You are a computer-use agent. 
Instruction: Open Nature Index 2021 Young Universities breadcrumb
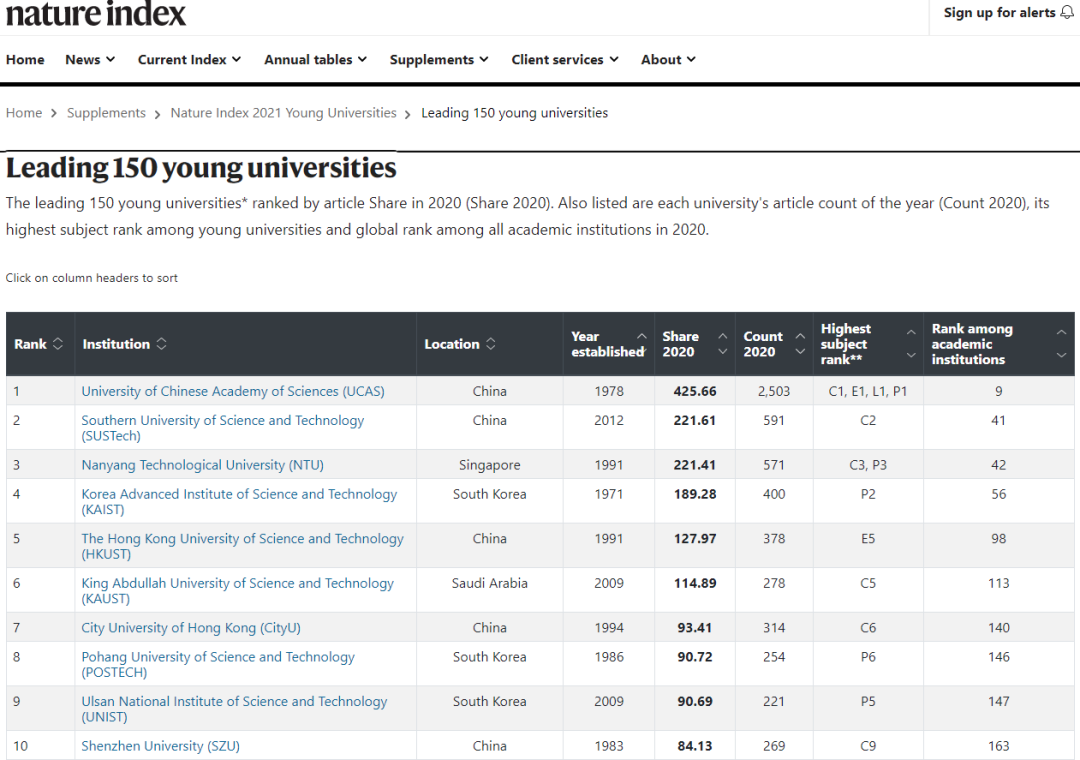pos(284,113)
